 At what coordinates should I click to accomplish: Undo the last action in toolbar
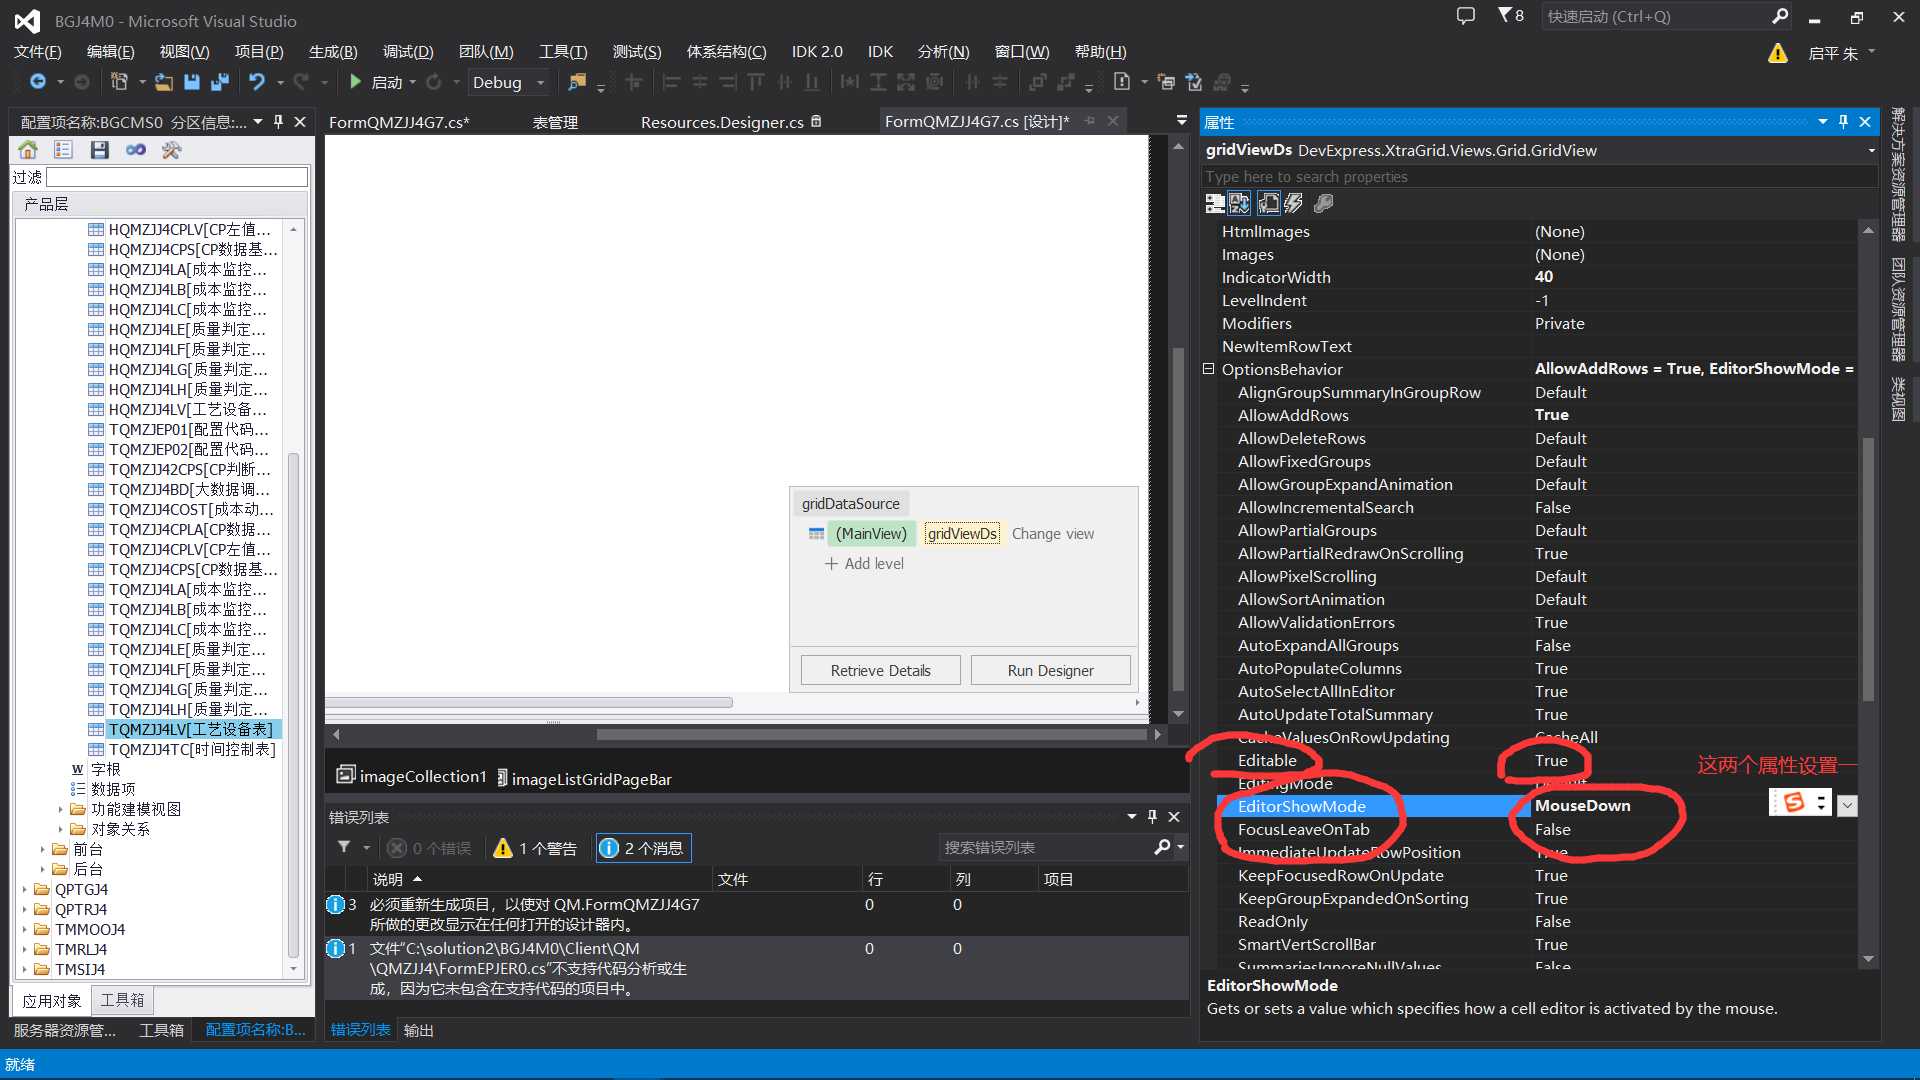point(257,82)
